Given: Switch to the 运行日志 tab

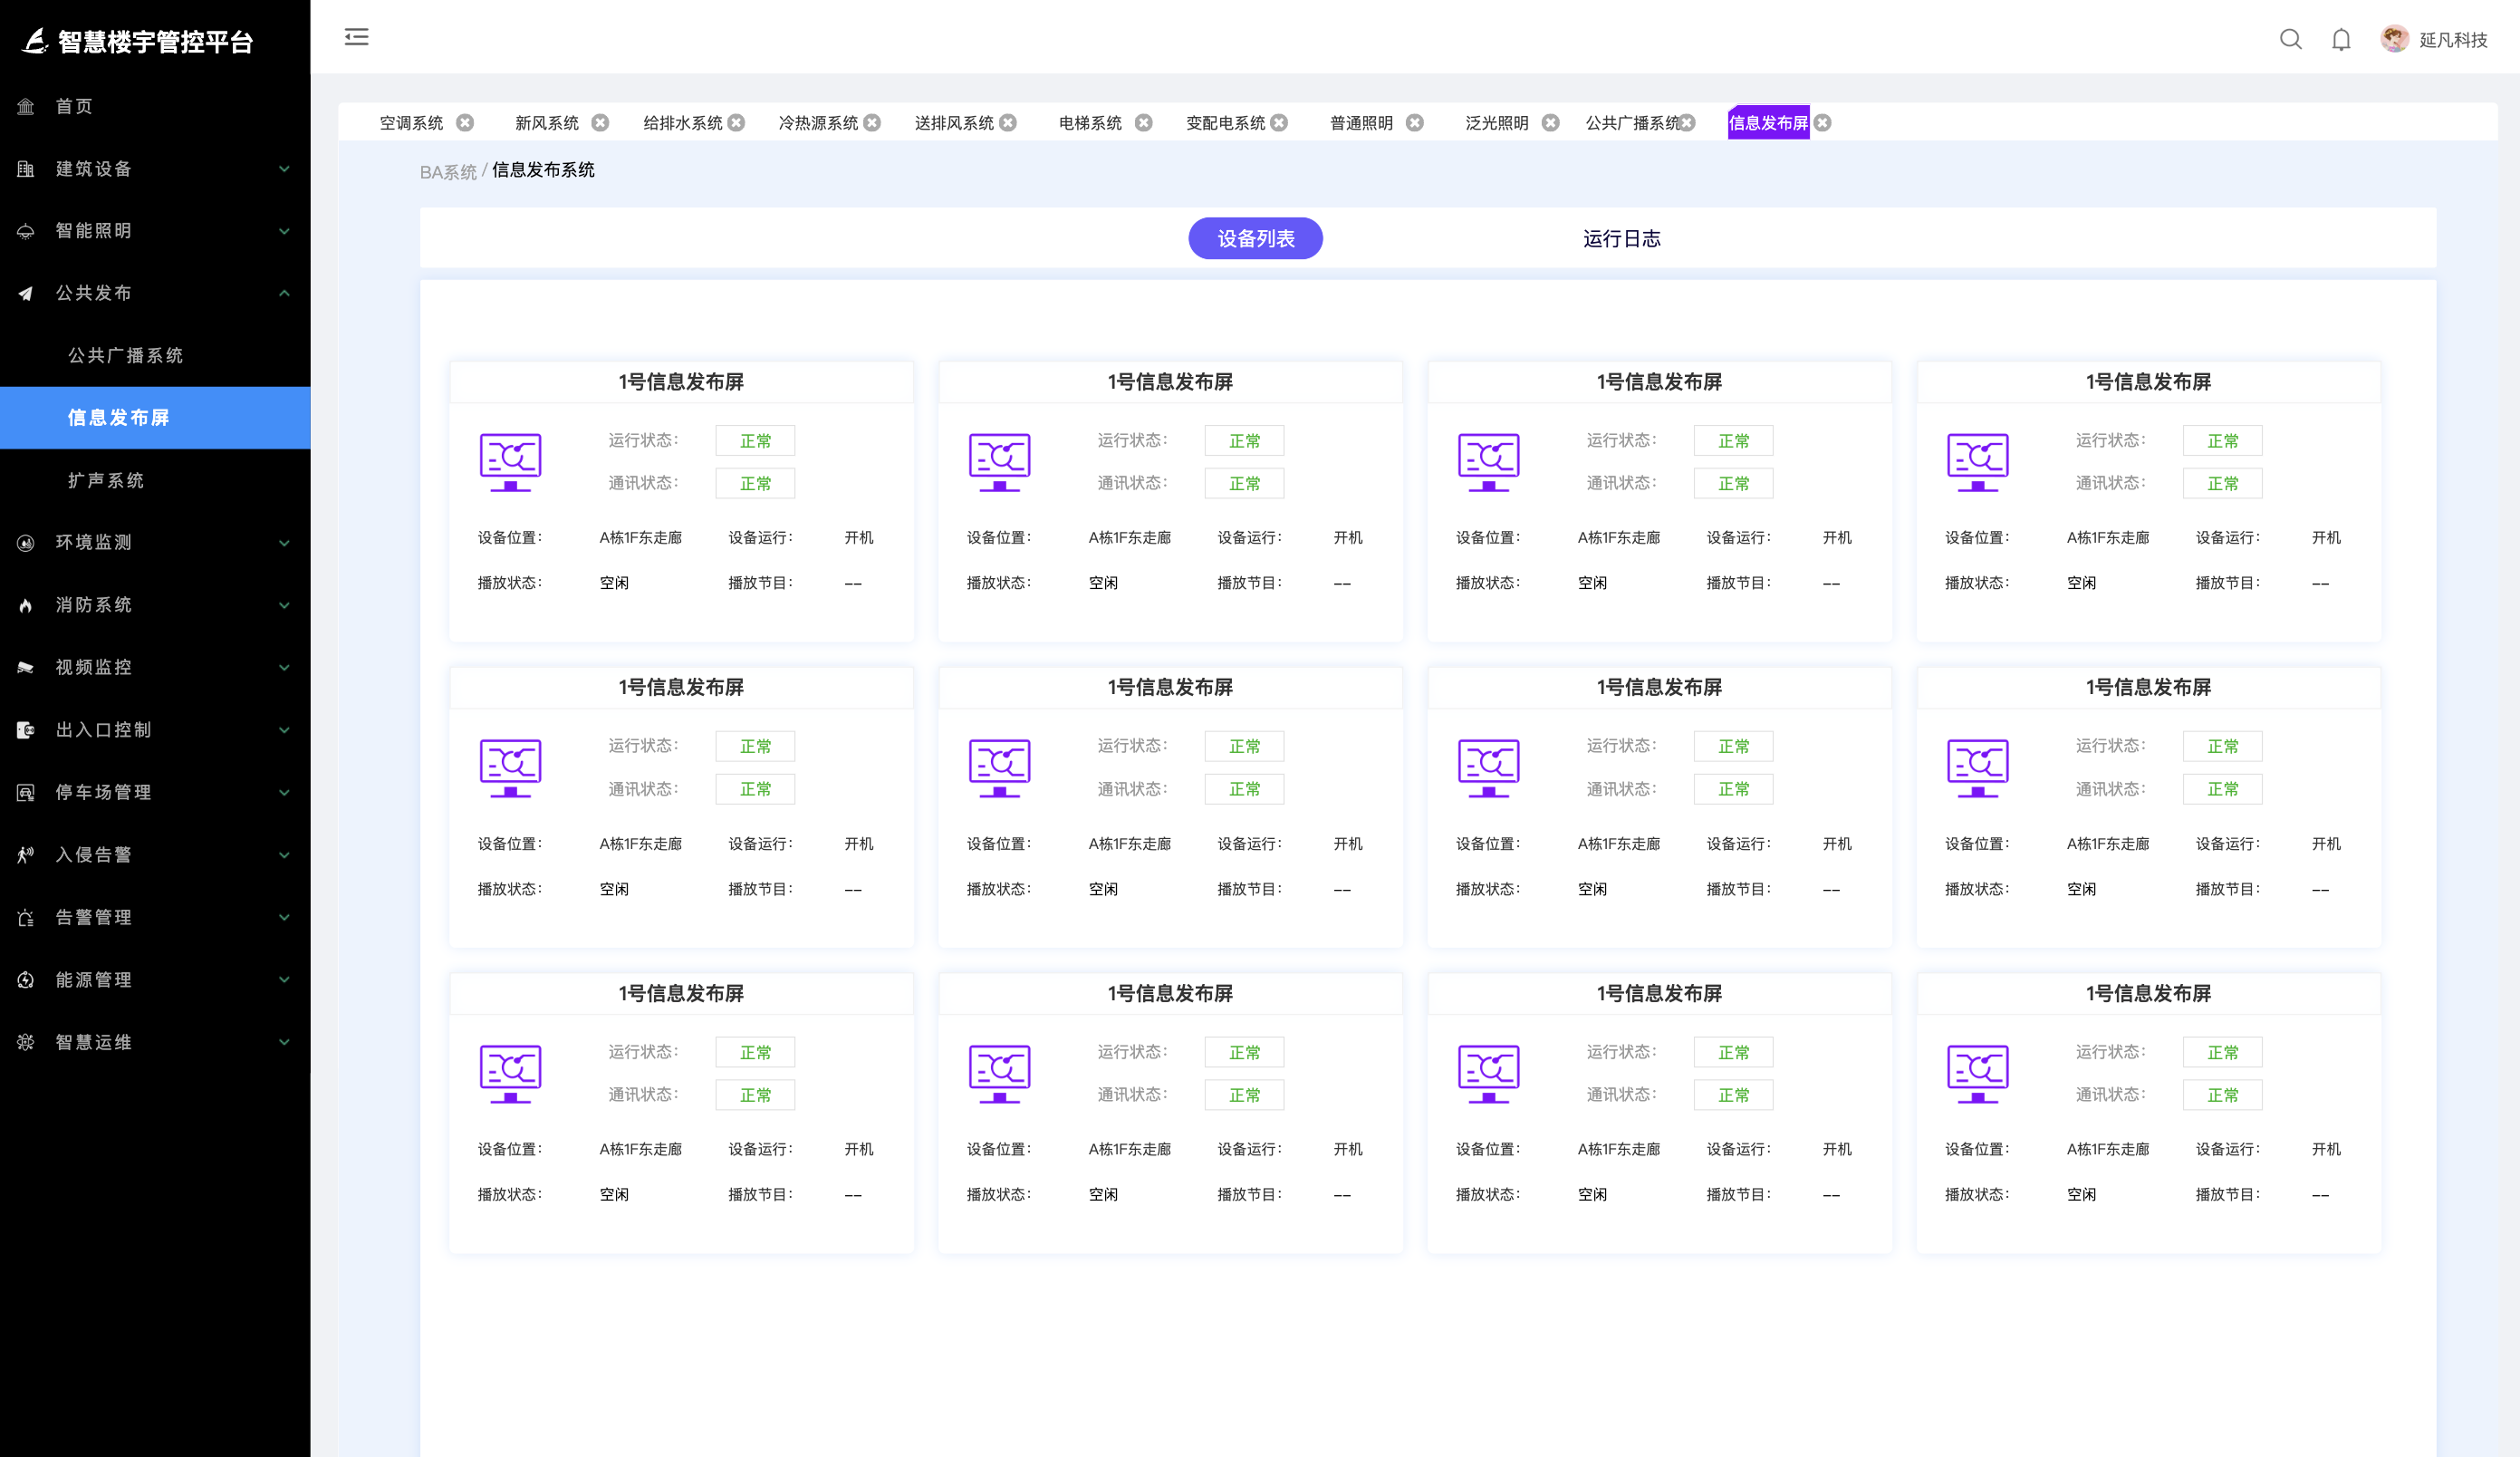Looking at the screenshot, I should (1621, 239).
